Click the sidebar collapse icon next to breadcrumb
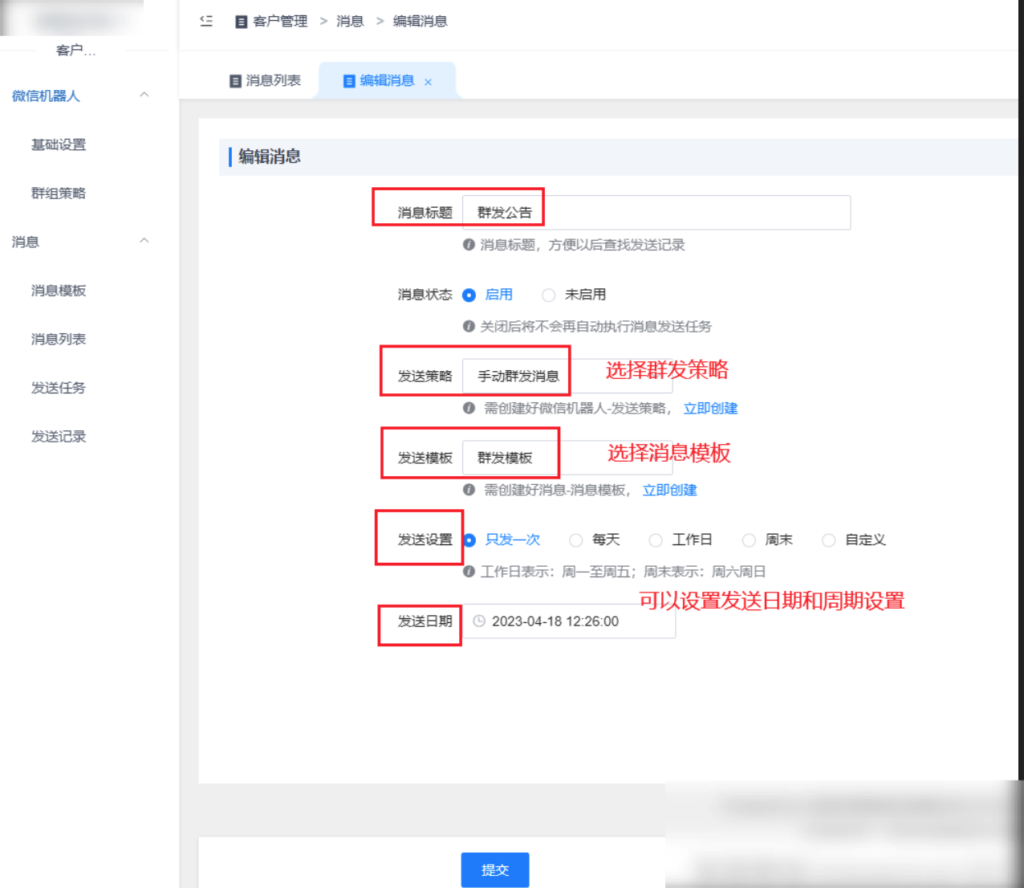This screenshot has width=1024, height=888. (x=205, y=21)
